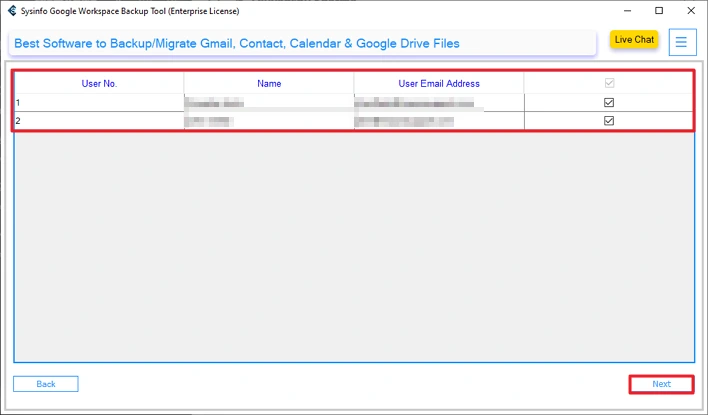Toggle the select-all header checkbox
Image resolution: width=708 pixels, height=415 pixels.
coord(609,83)
